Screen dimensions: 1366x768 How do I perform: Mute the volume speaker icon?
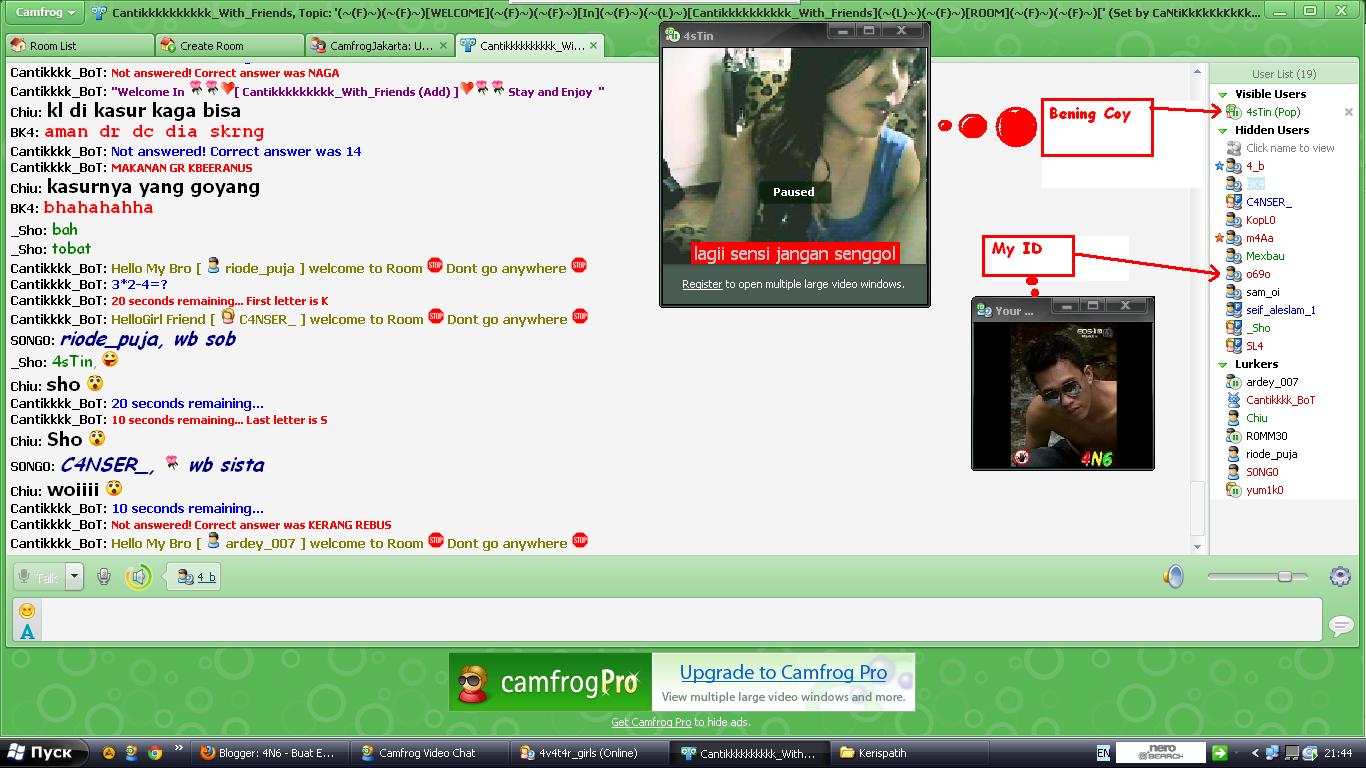(x=1174, y=577)
